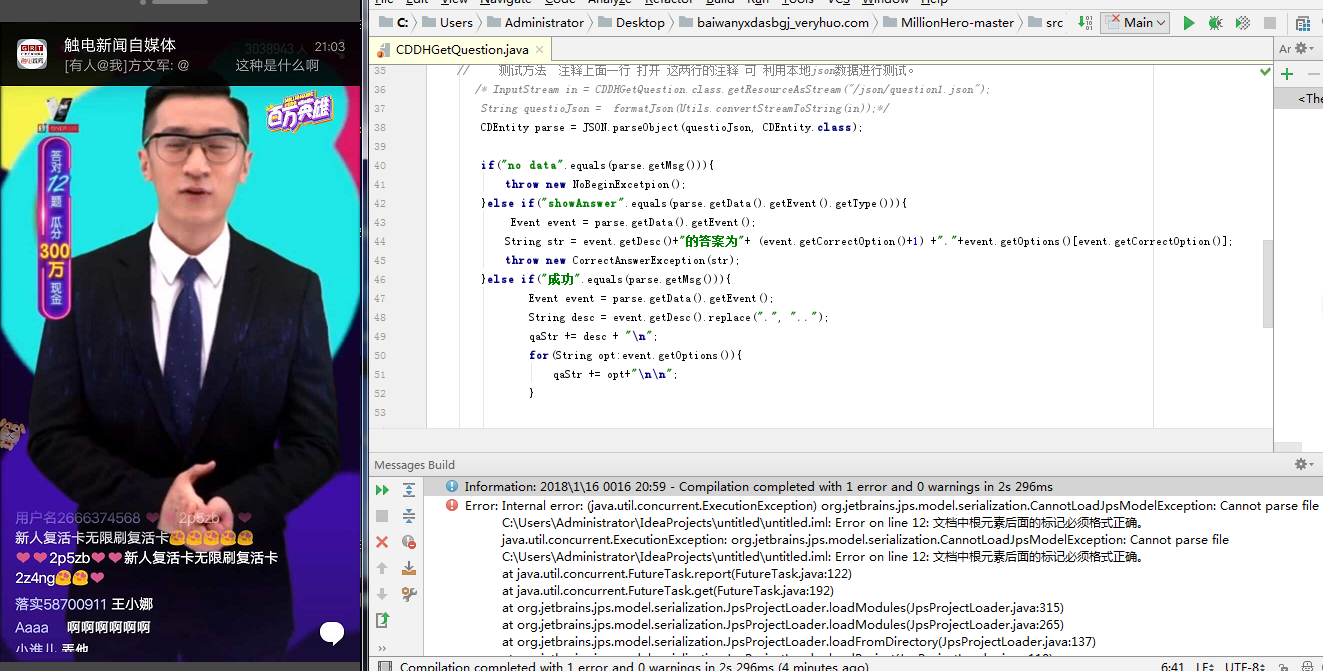Click Users in navigation bar
Viewport: 1323px width, 671px height.
coord(448,22)
